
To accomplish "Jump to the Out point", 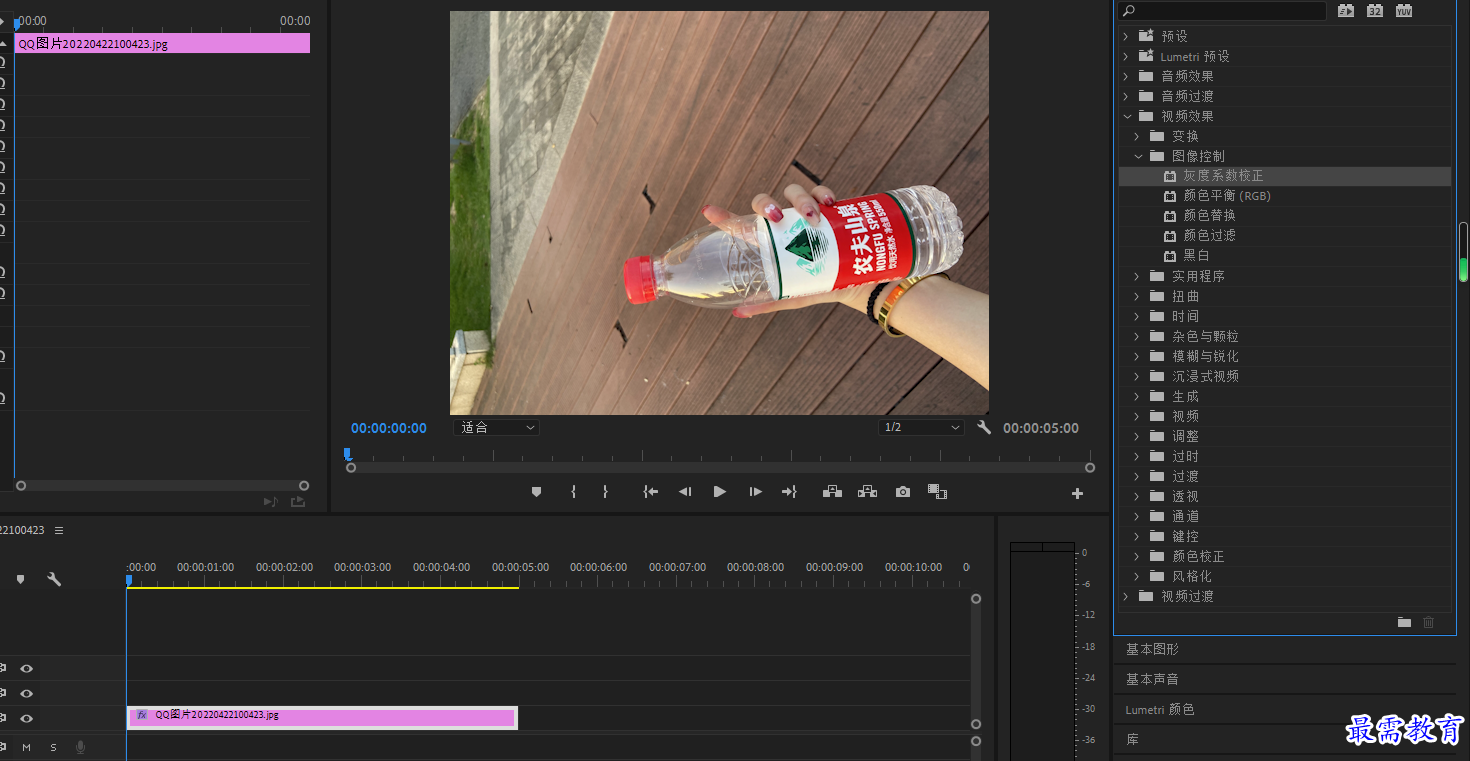I will click(789, 492).
